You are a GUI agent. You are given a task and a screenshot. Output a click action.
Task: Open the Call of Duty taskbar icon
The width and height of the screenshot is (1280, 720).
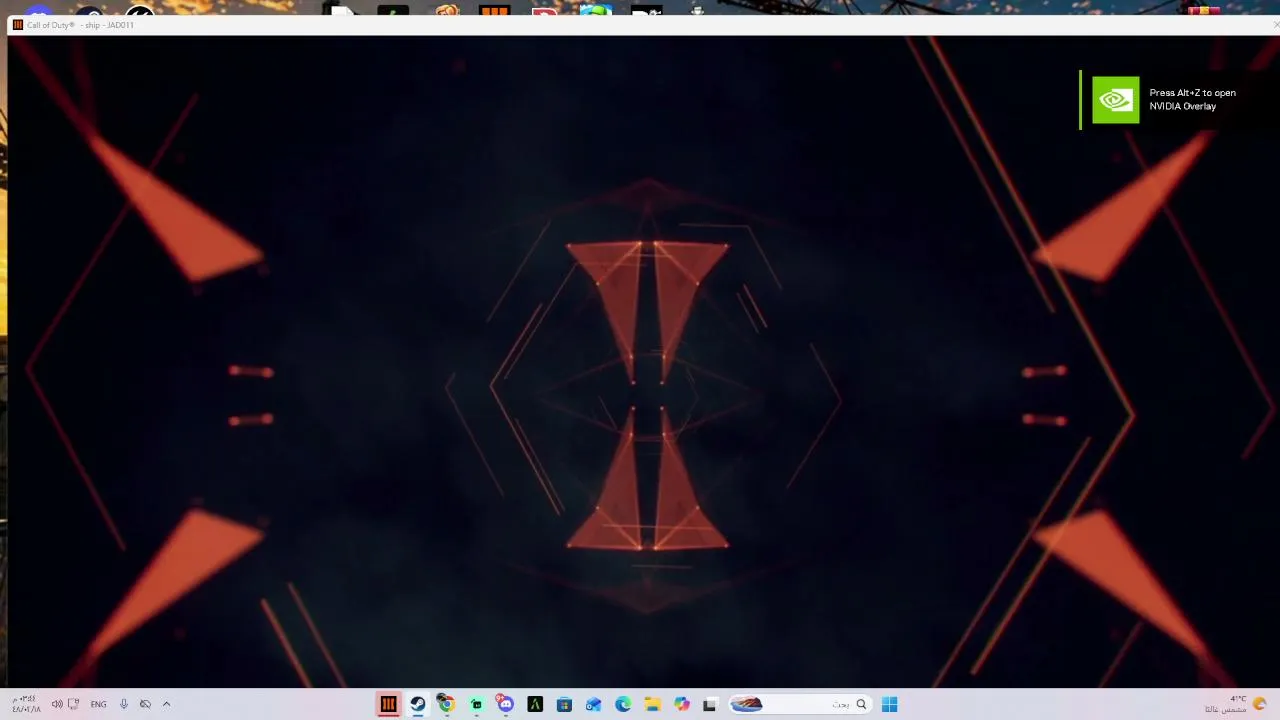pos(388,704)
